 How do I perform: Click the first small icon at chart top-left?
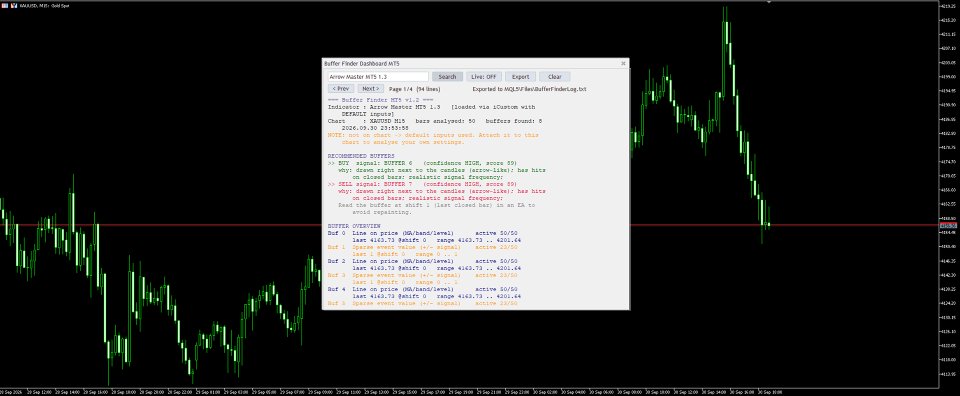click(6, 5)
